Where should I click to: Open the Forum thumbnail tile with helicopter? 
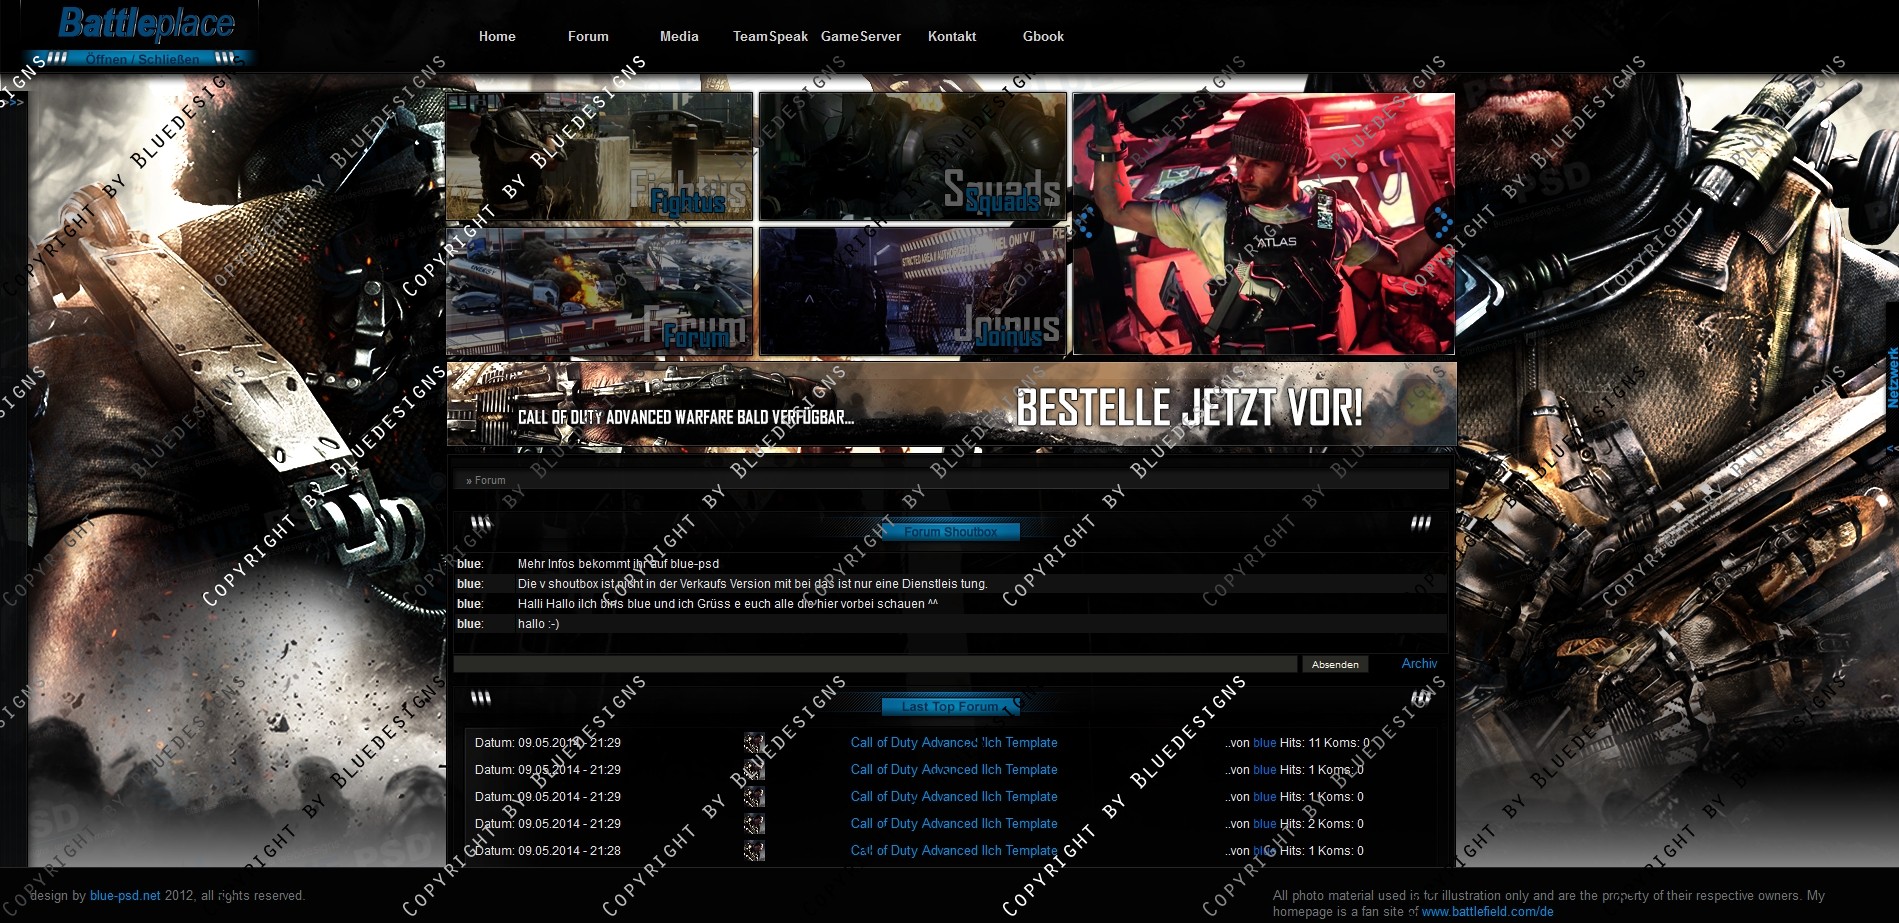[x=599, y=291]
